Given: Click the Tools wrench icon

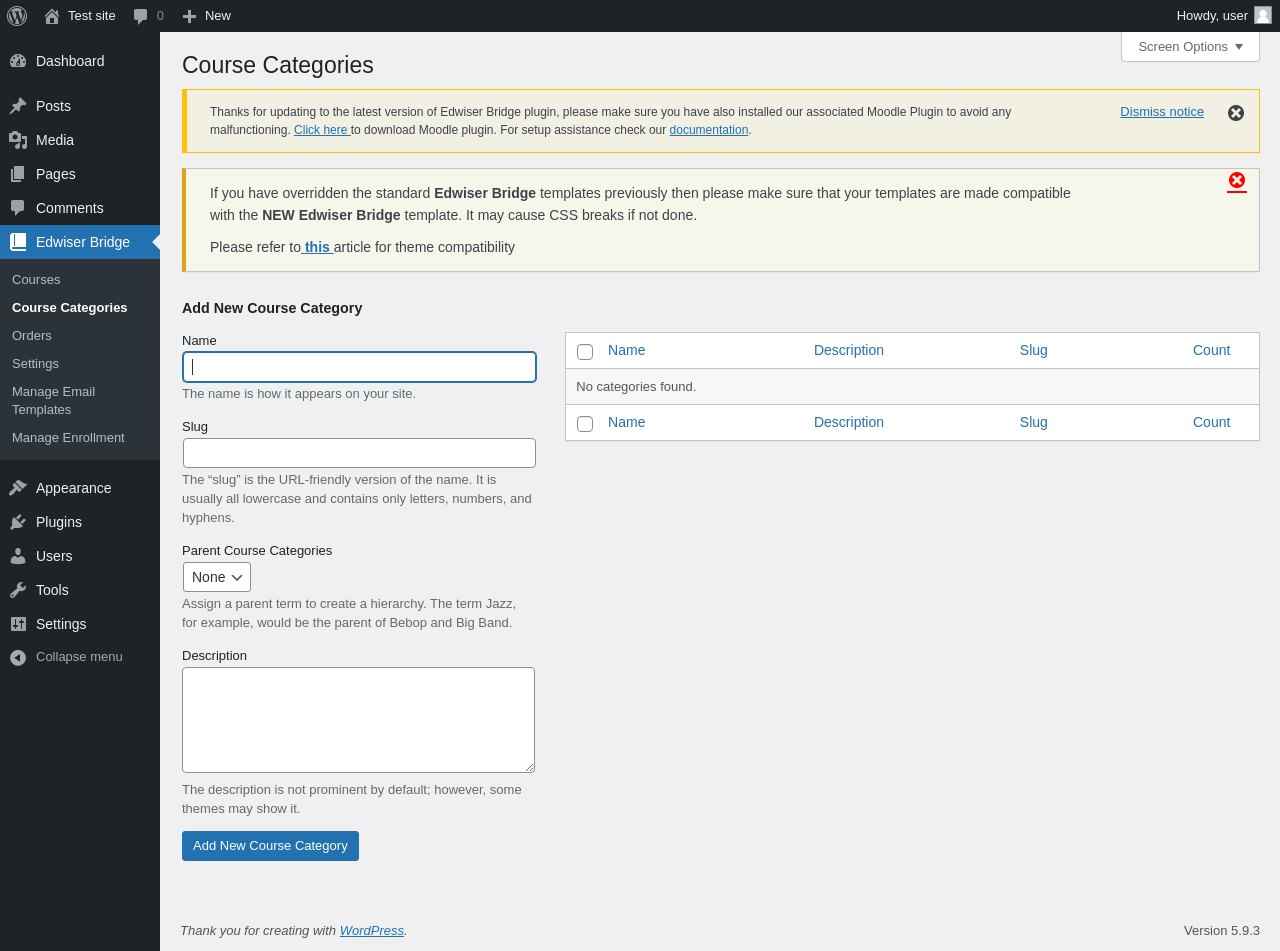Looking at the screenshot, I should point(18,590).
